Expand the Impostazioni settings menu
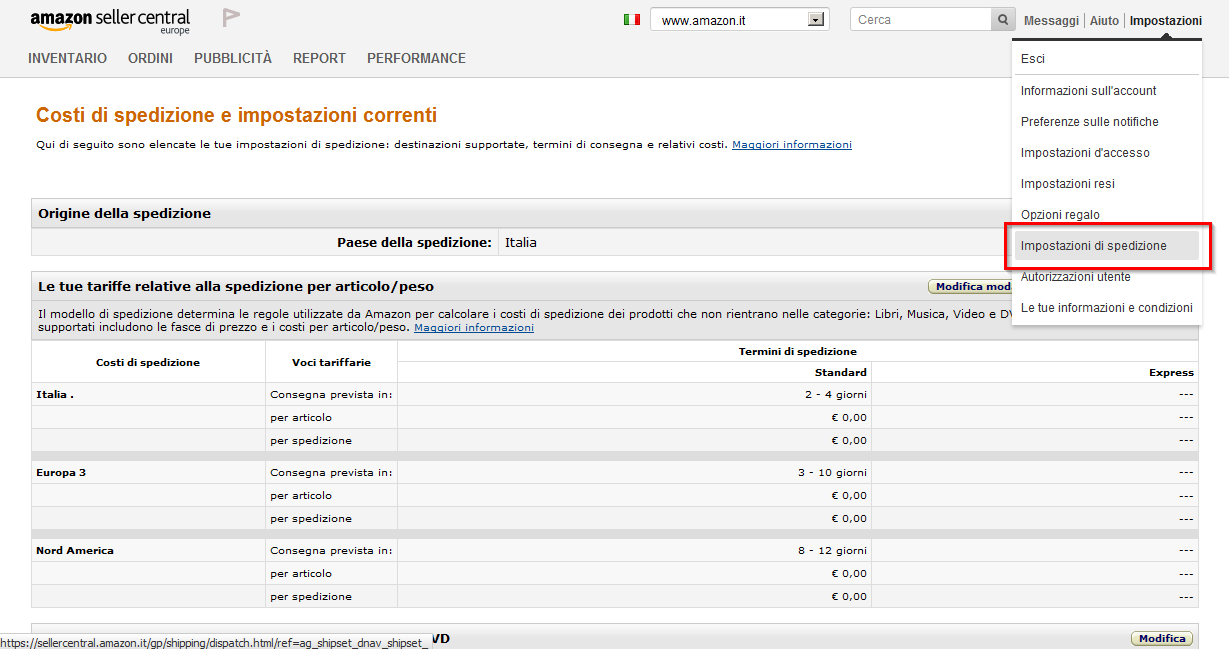This screenshot has height=649, width=1229. click(1165, 20)
